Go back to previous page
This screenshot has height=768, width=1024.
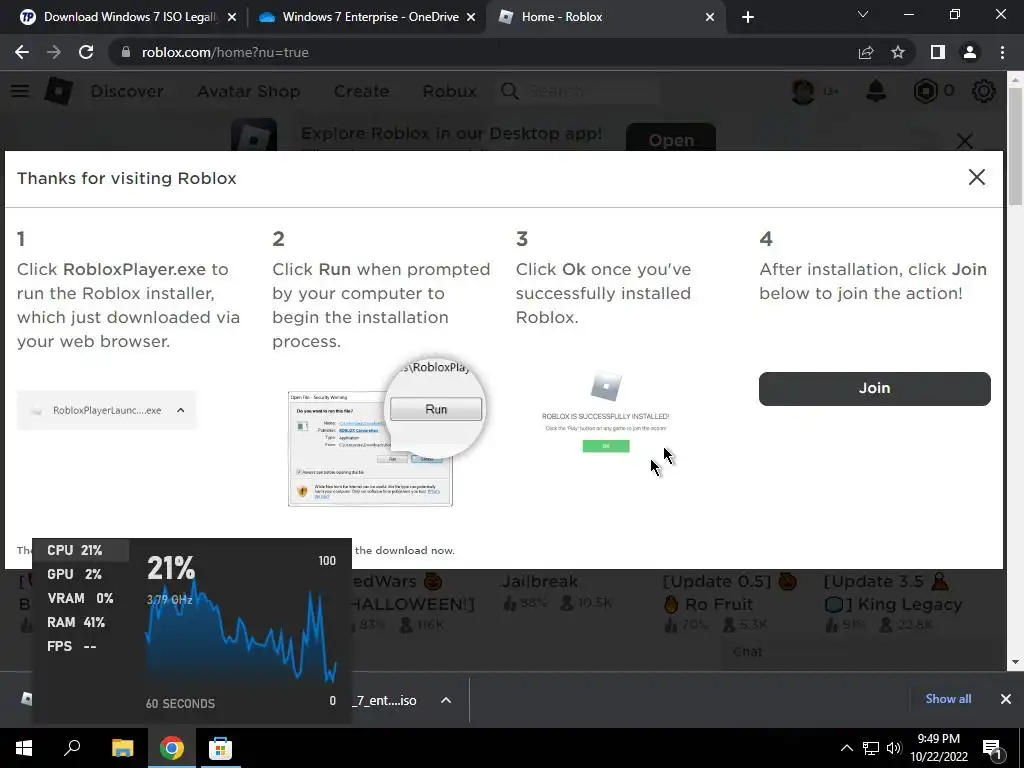[22, 52]
